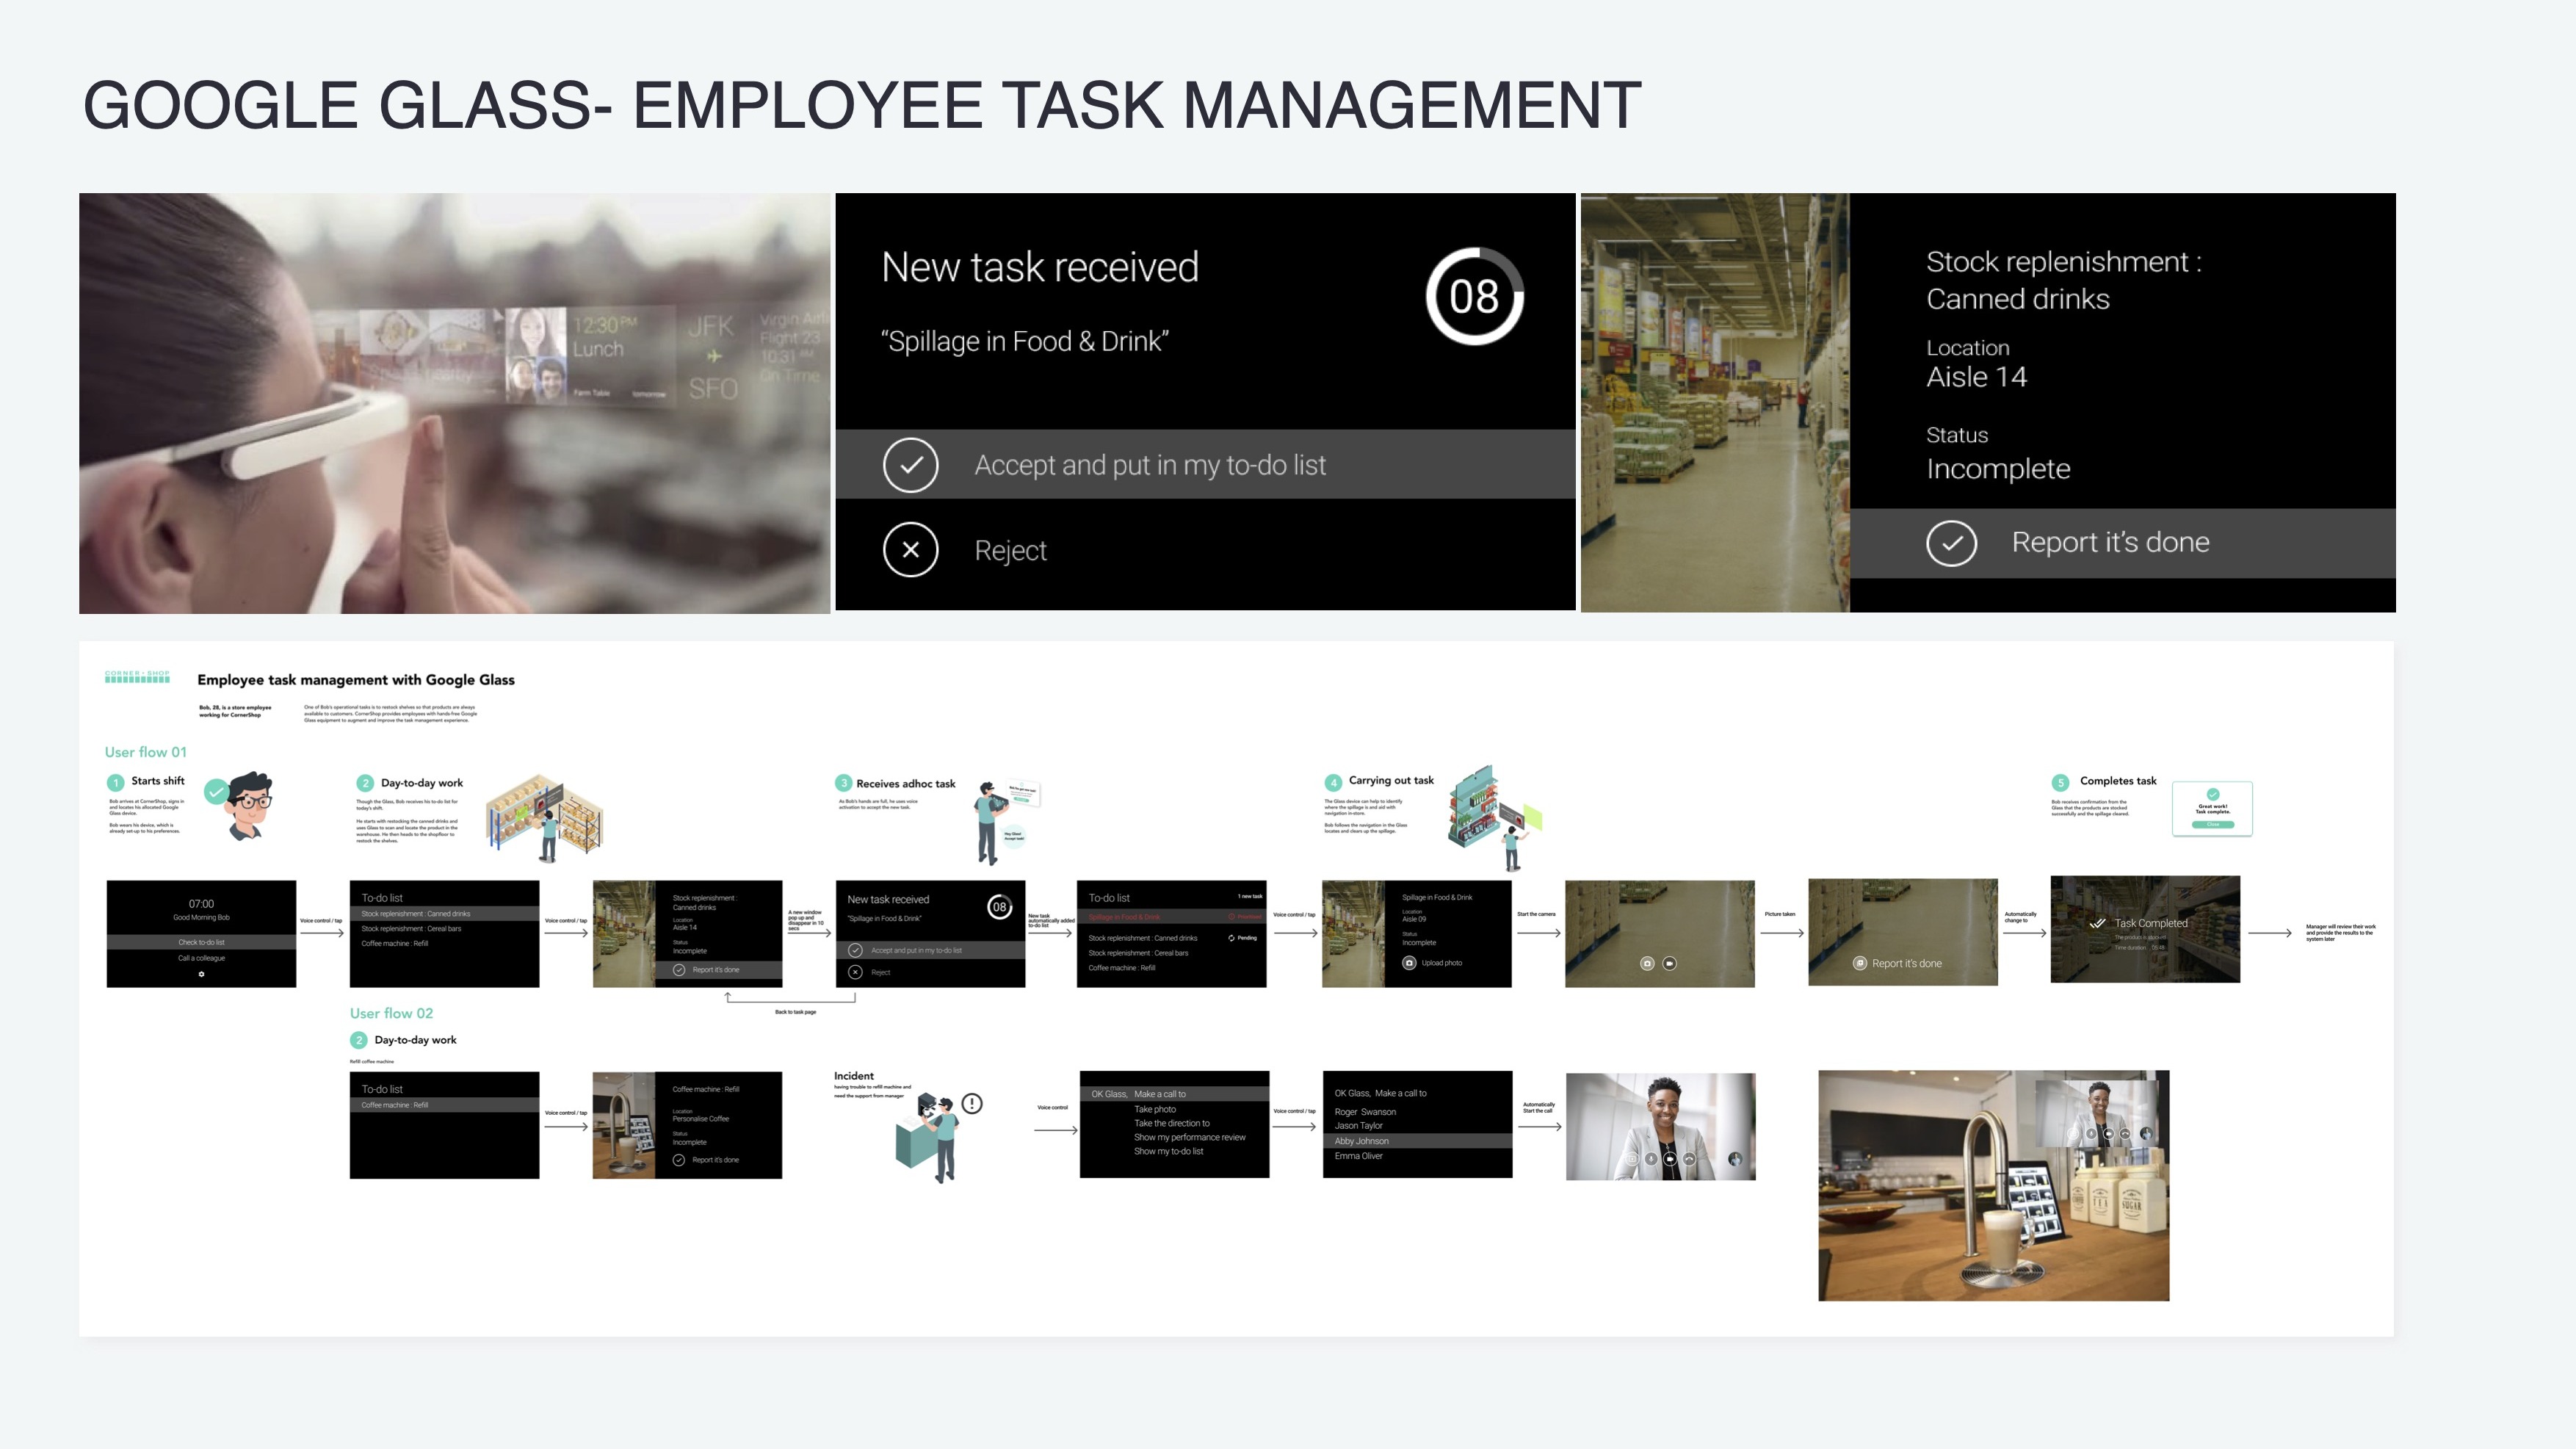This screenshot has height=1449, width=2576.
Task: Click the large coffee machine photo
Action: 1993,1186
